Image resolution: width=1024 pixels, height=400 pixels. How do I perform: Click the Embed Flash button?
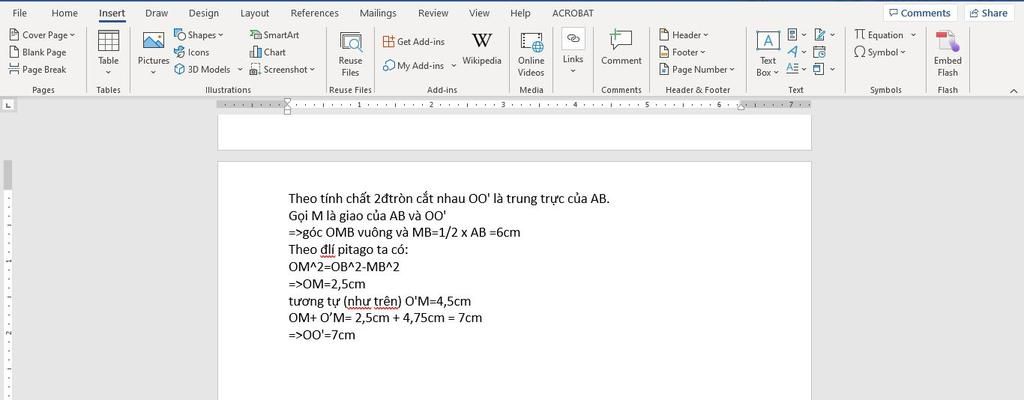948,55
